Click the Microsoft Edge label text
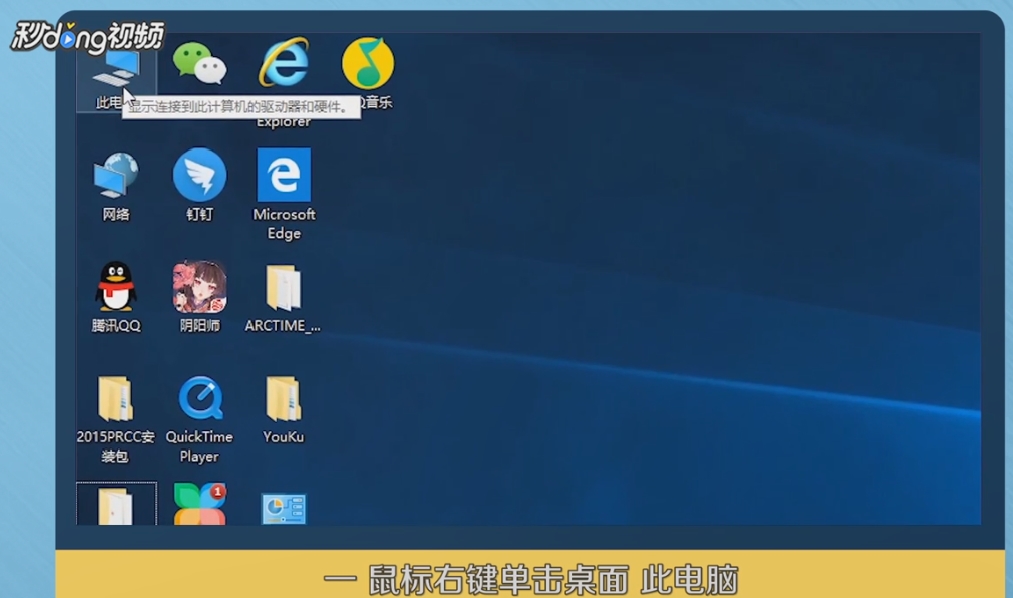 coord(284,223)
